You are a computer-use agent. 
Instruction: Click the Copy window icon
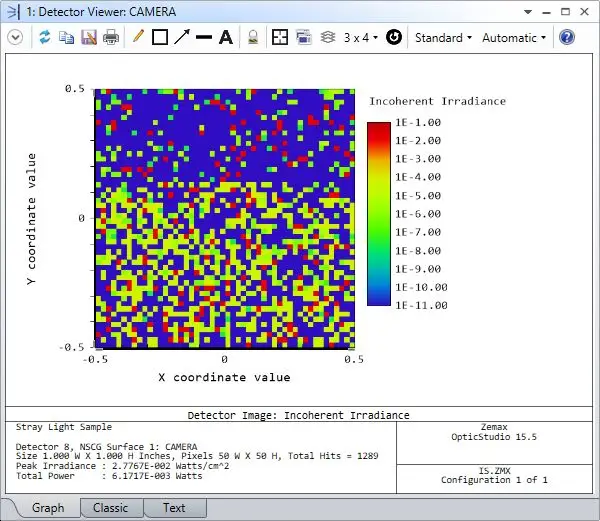click(66, 37)
